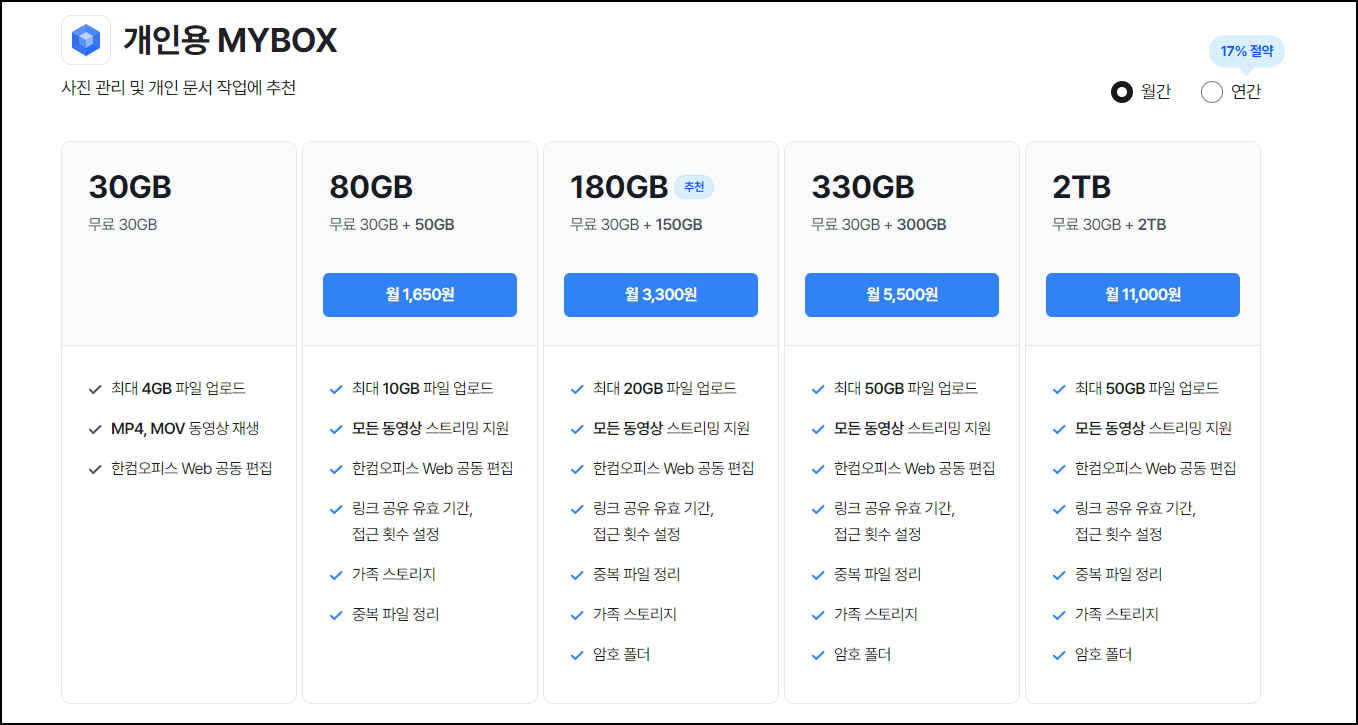The height and width of the screenshot is (725, 1358).
Task: Click 가족 스토리지 in the 80GB plan
Action: 394,575
